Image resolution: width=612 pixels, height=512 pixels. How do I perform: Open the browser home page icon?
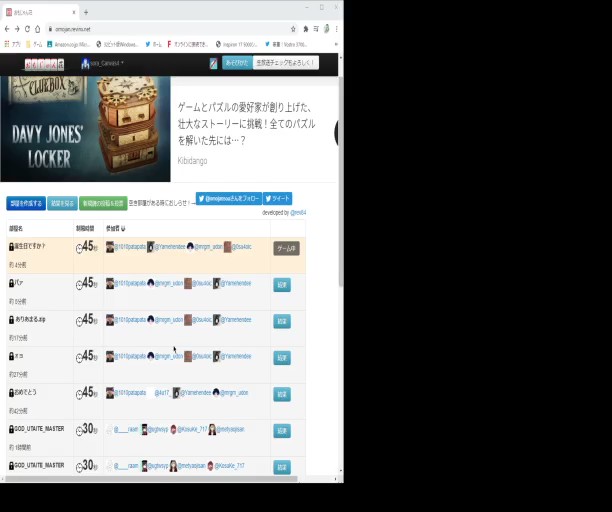[37, 29]
